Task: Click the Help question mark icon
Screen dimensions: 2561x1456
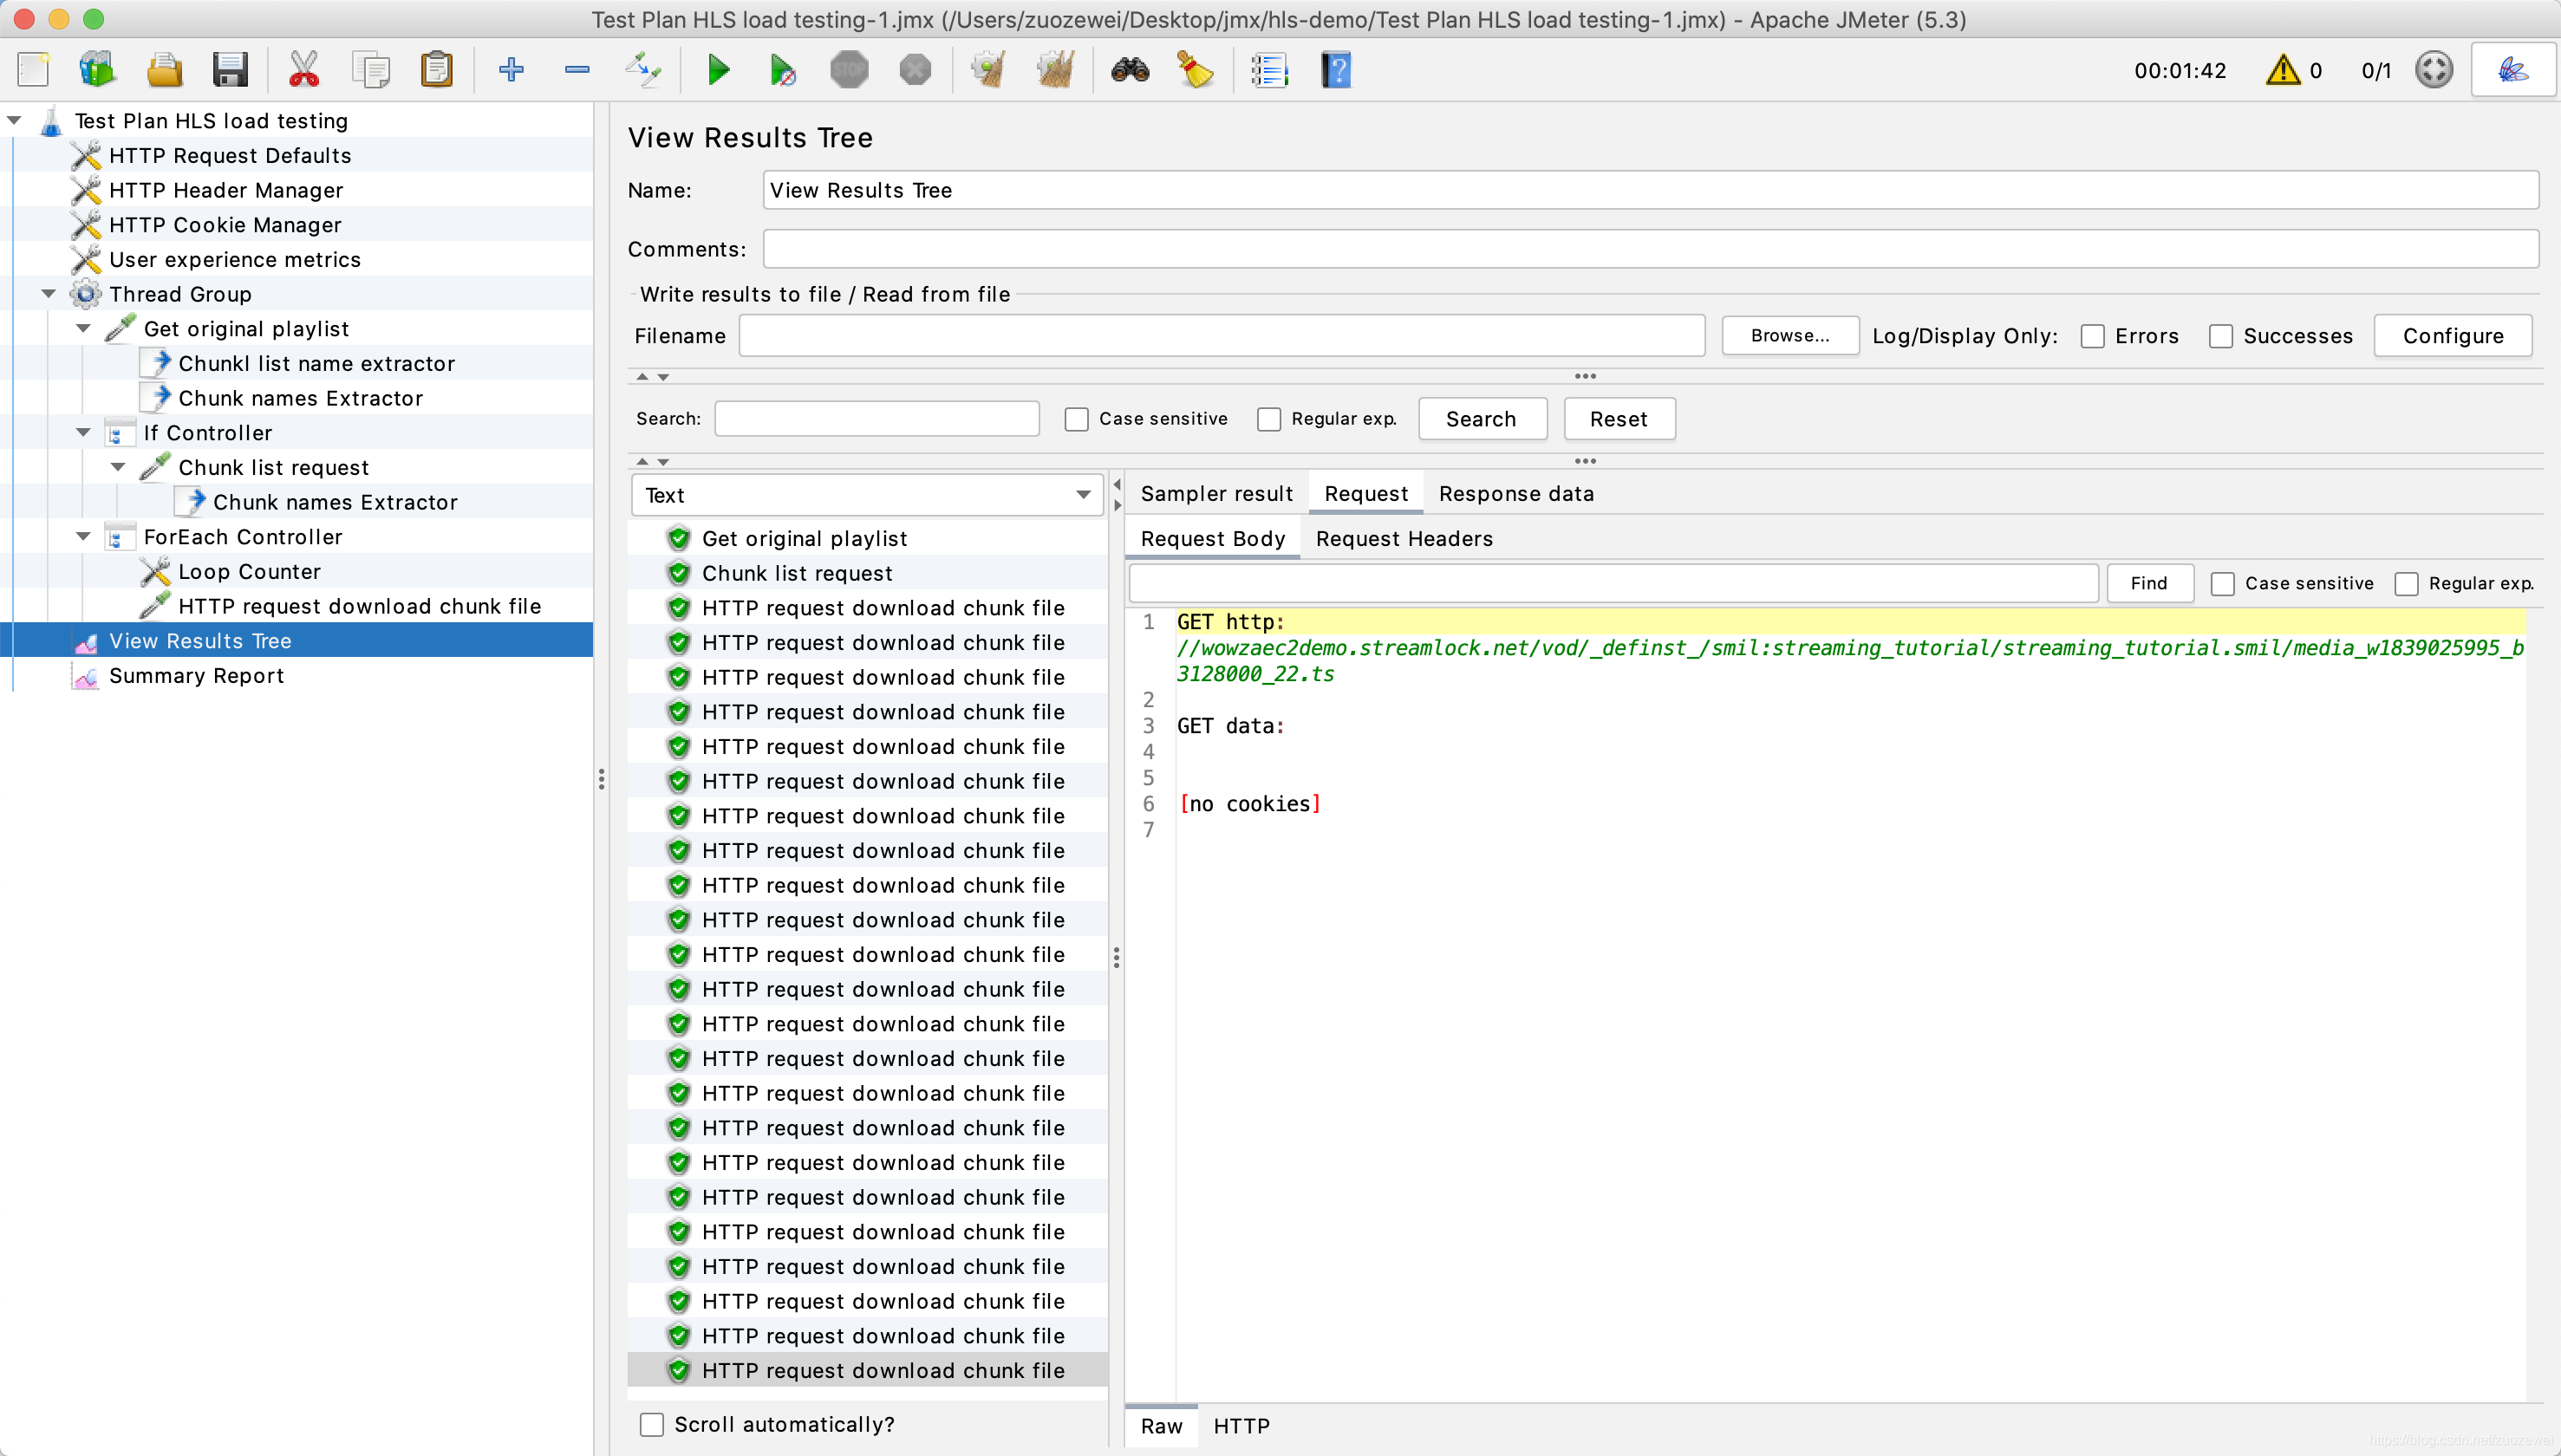Action: pos(1335,70)
